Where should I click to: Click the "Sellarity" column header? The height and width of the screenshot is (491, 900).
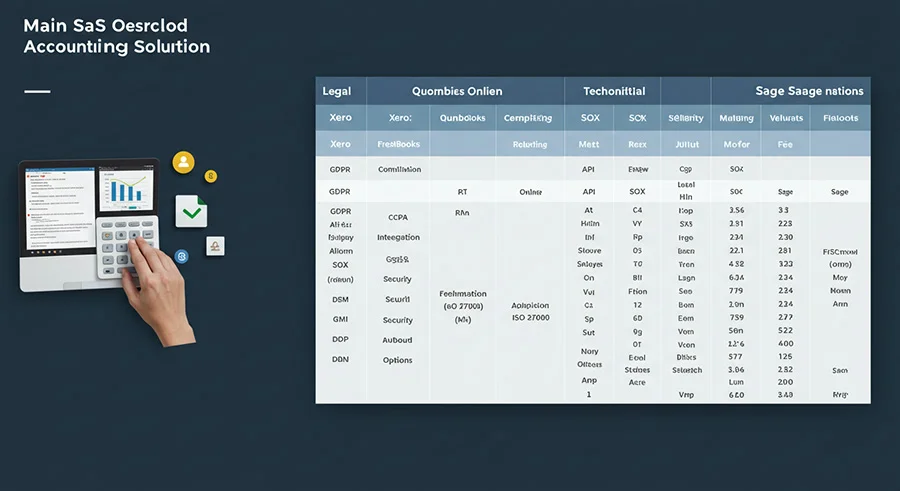tap(685, 118)
